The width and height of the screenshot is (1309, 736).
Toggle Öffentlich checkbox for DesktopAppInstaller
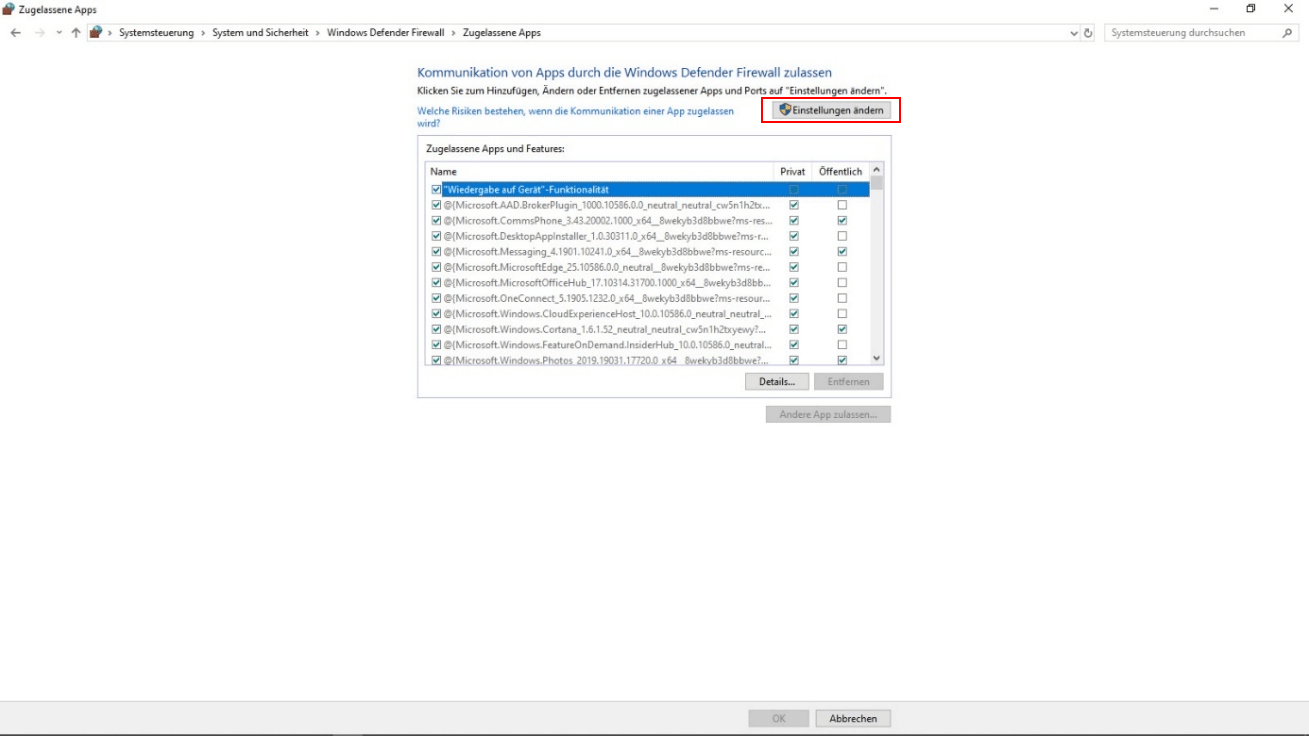[842, 236]
